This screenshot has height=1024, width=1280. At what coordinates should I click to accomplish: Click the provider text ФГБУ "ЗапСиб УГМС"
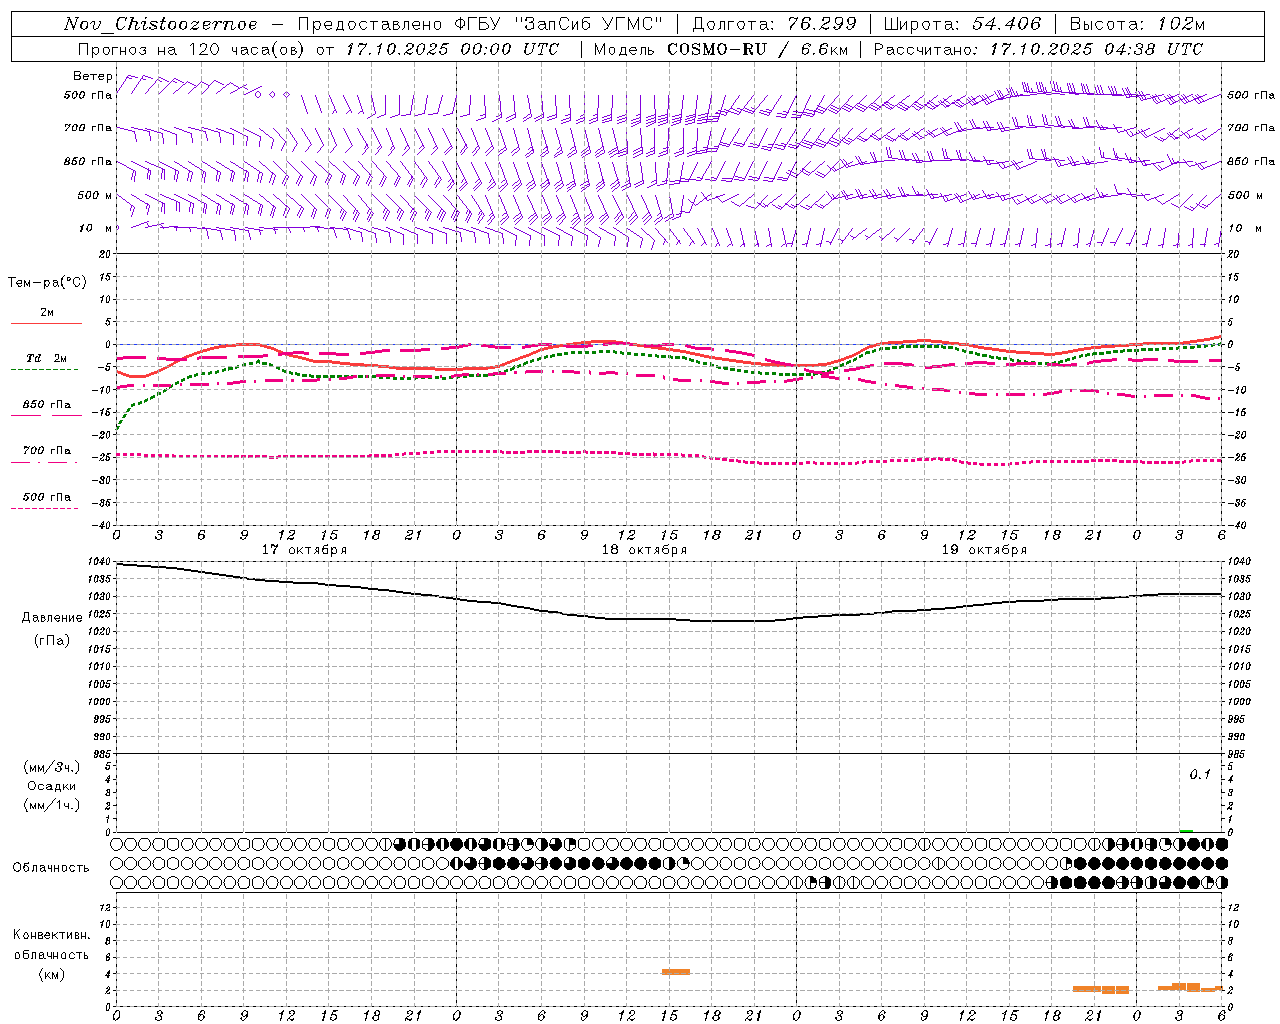(x=560, y=24)
